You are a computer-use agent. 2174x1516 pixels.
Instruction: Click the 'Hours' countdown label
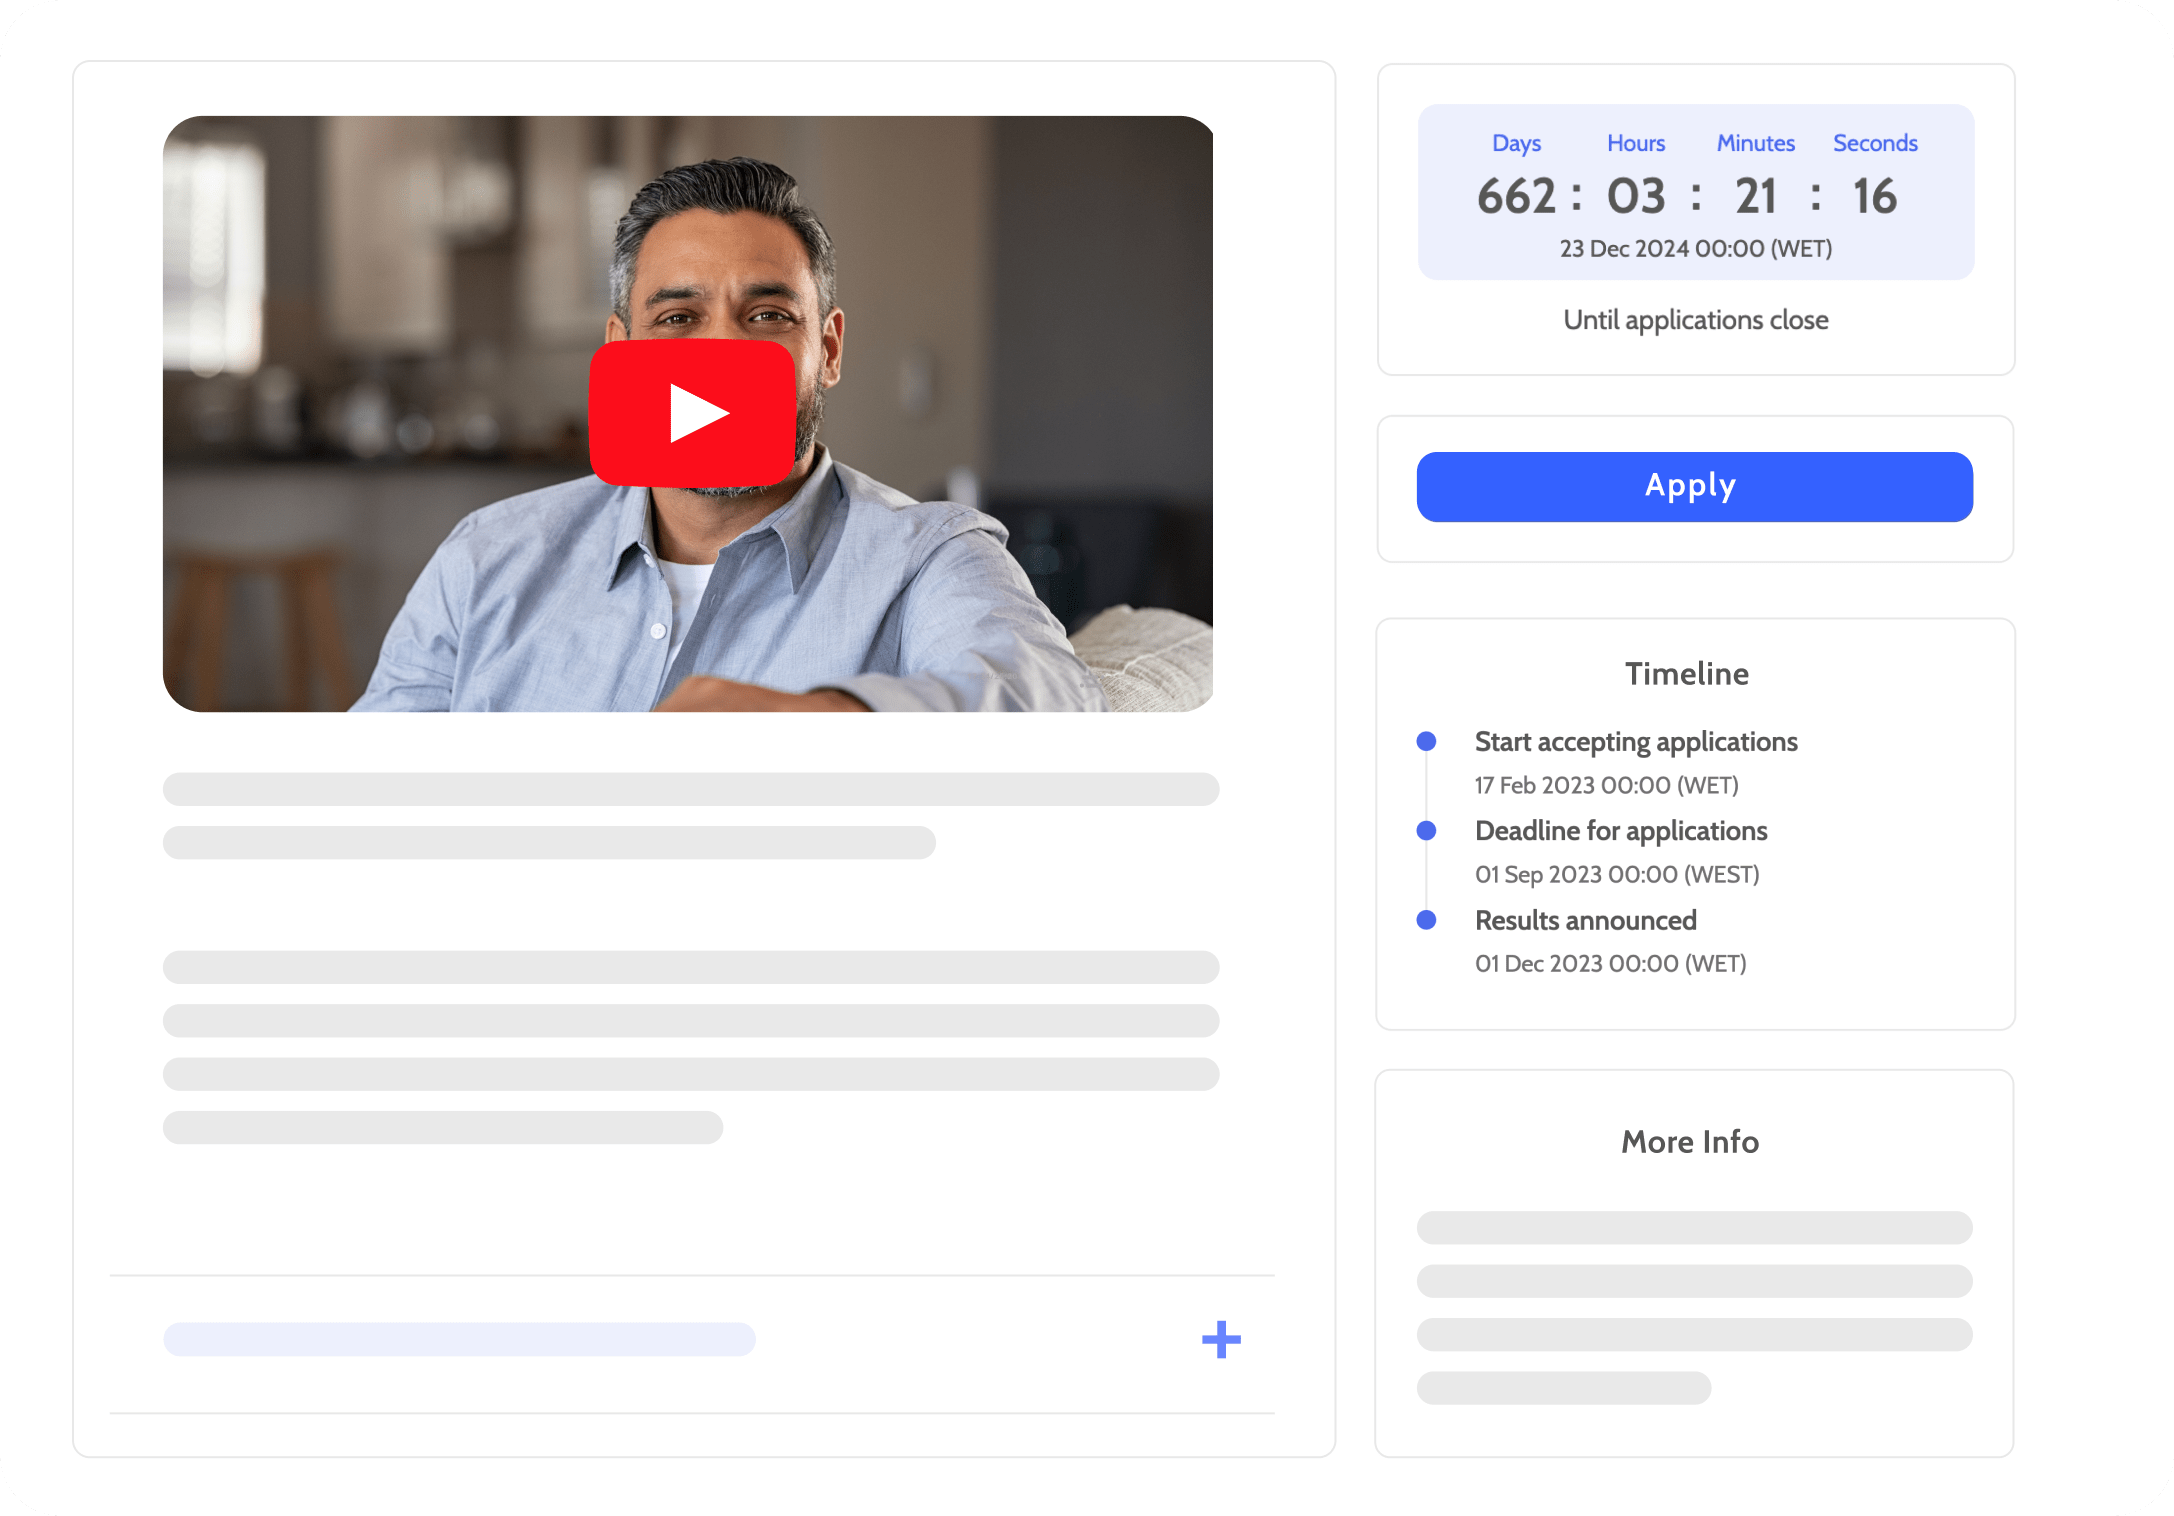point(1636,143)
